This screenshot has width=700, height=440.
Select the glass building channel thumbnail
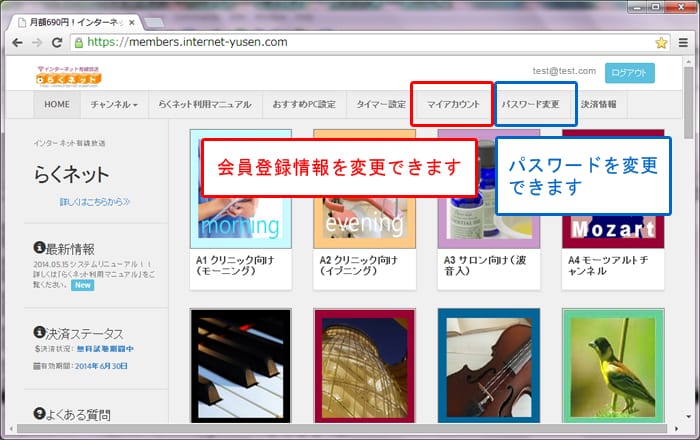point(364,365)
